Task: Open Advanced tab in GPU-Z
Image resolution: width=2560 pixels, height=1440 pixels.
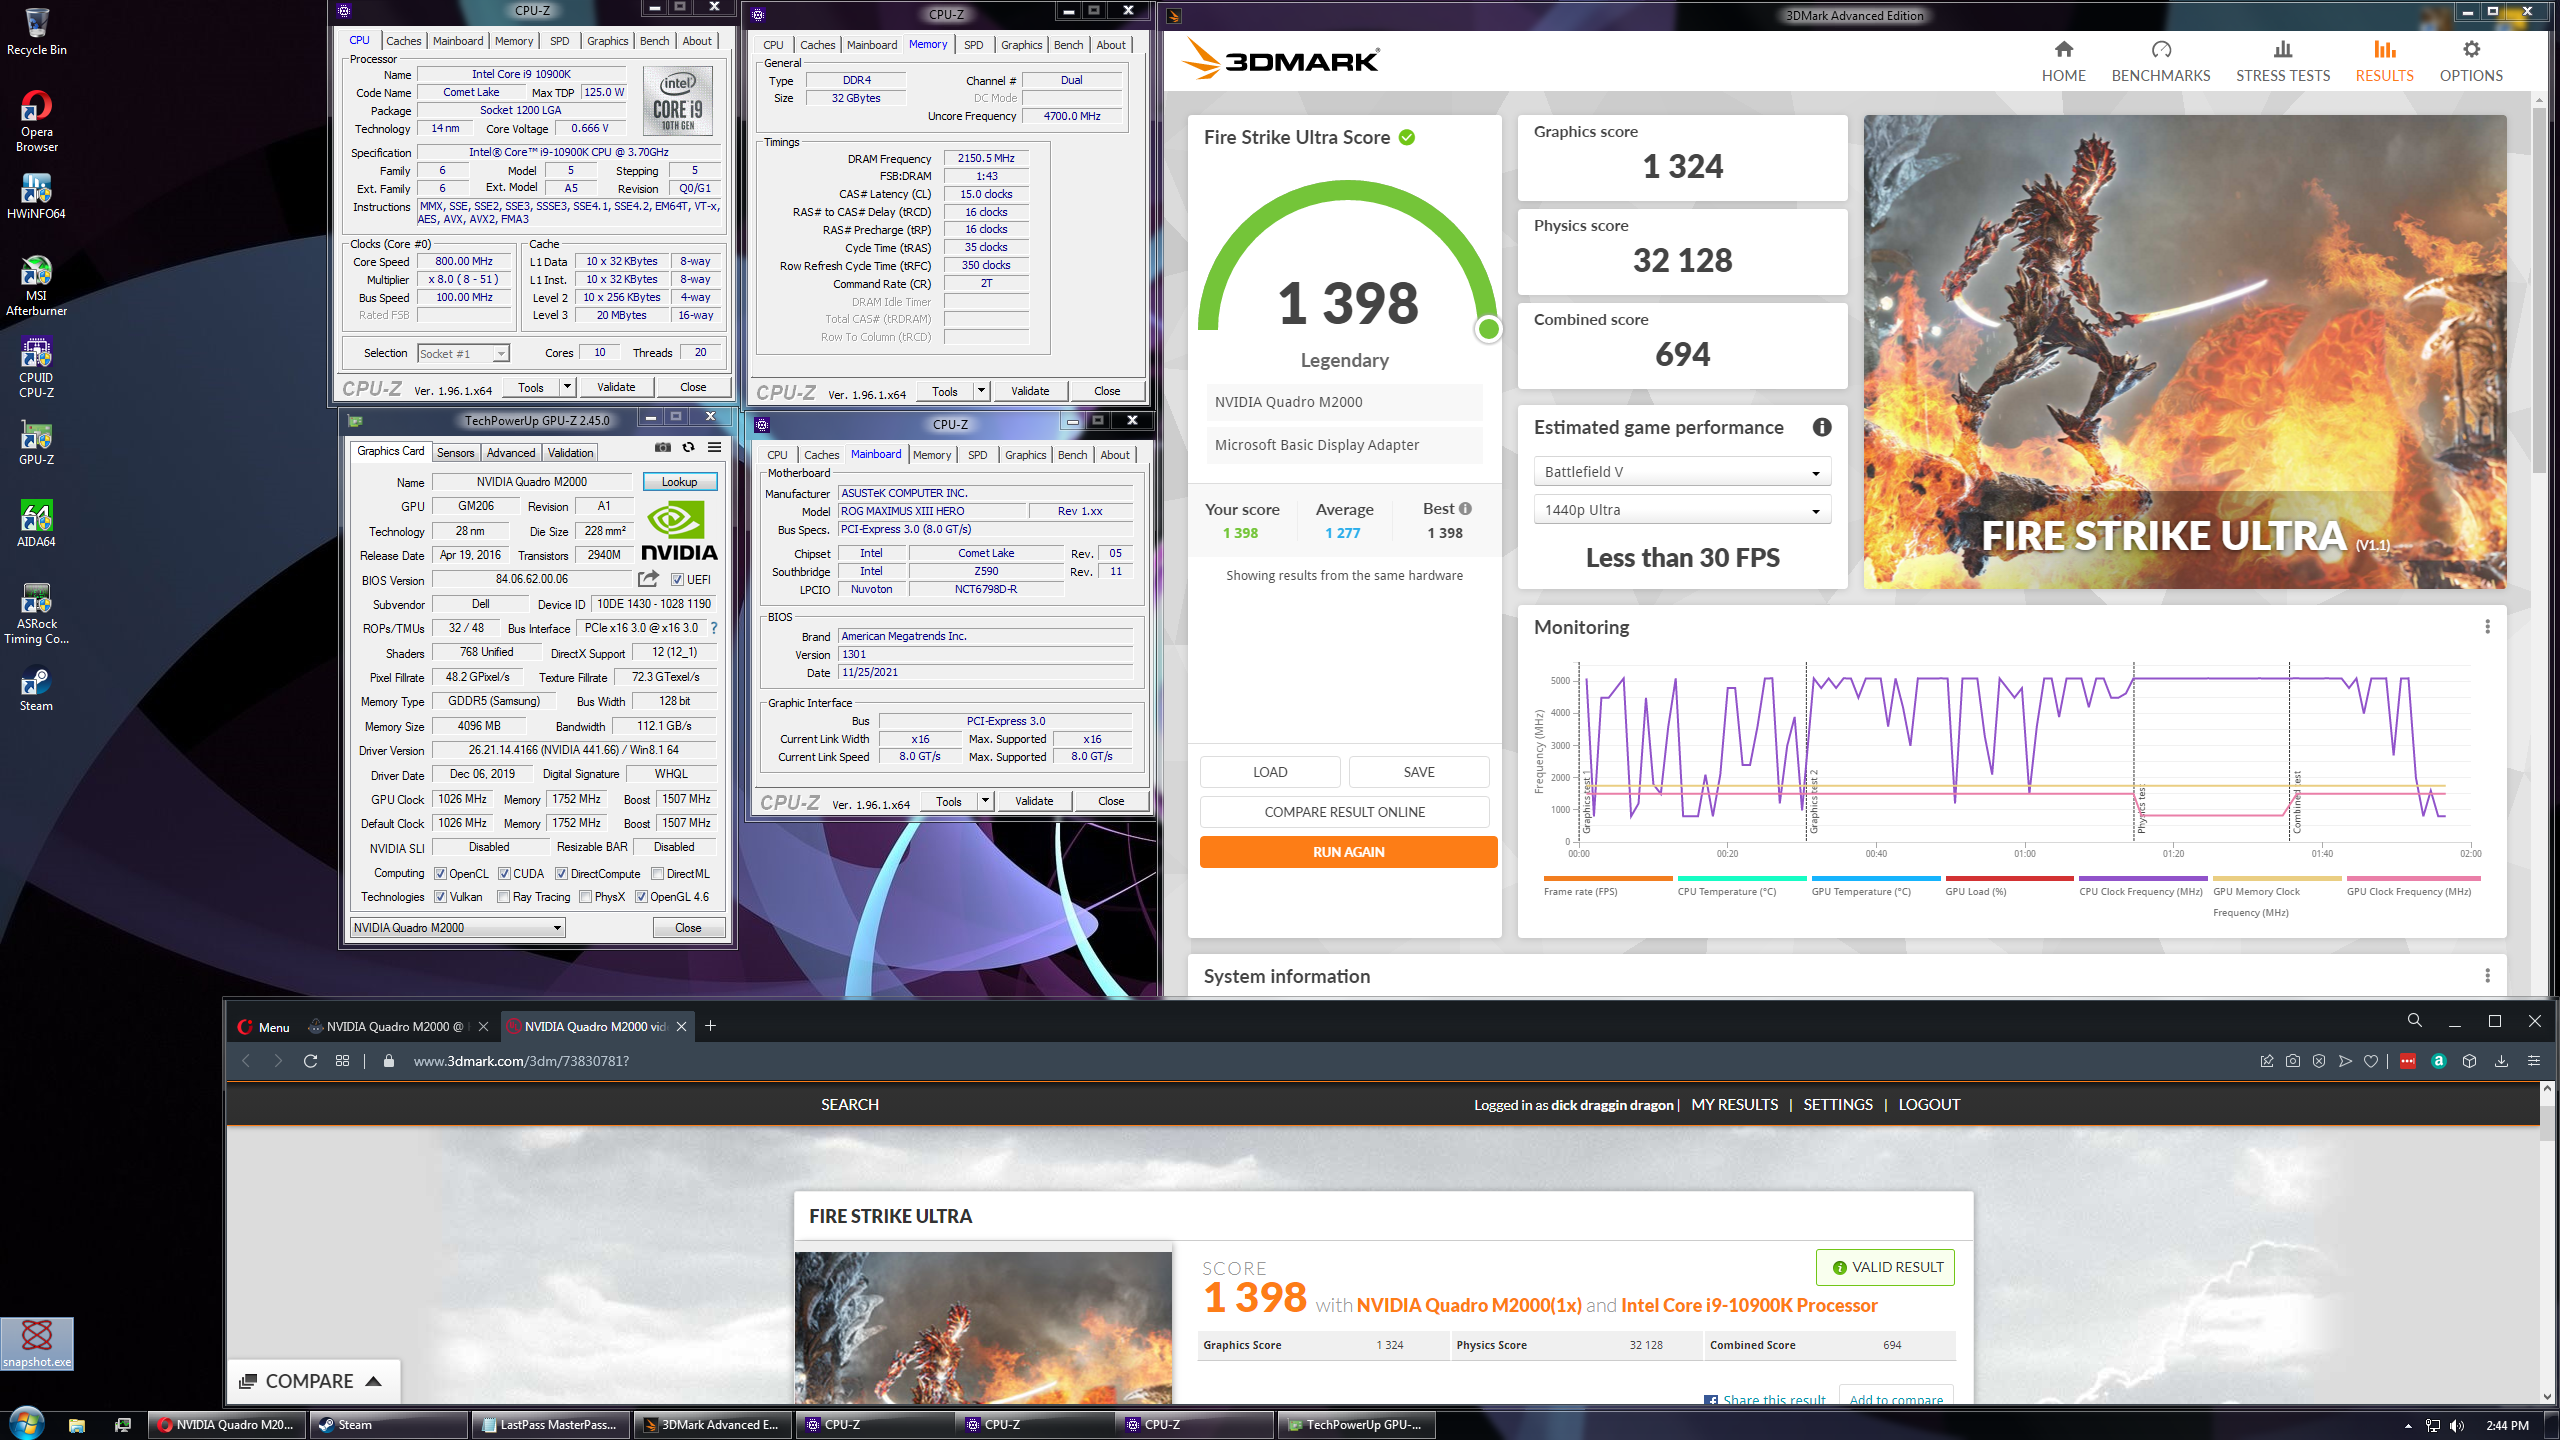Action: pos(511,453)
